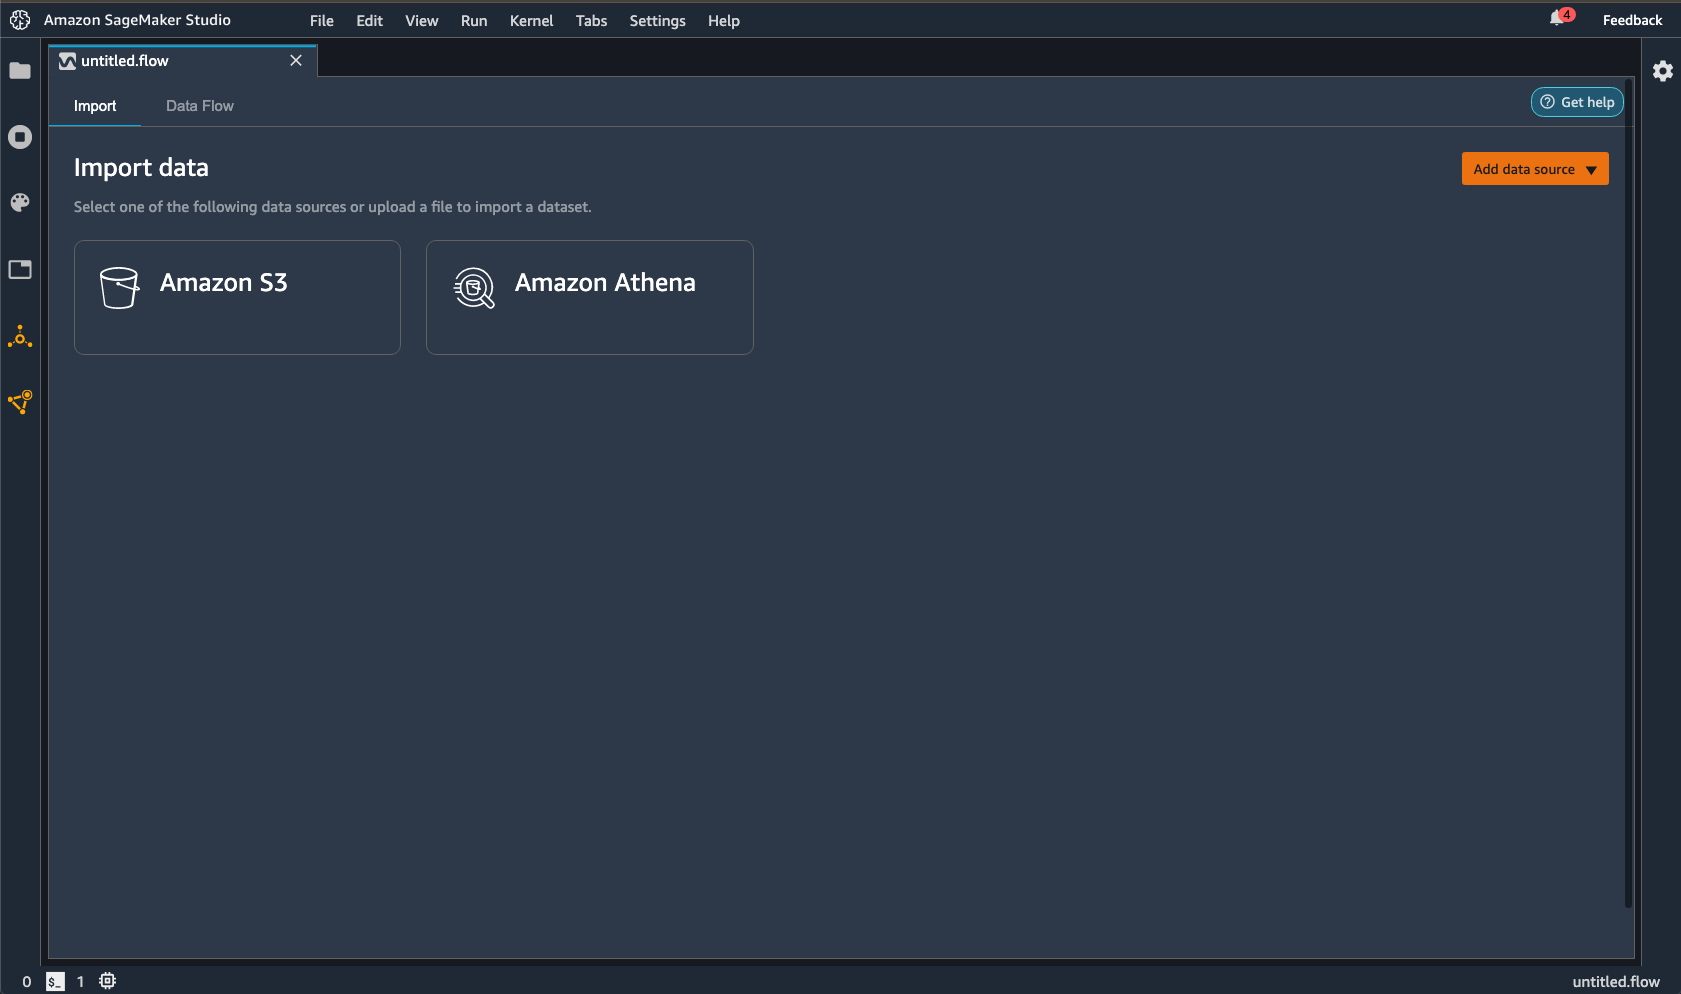The width and height of the screenshot is (1681, 994).
Task: Open a terminal via the status bar icon
Action: [53, 981]
